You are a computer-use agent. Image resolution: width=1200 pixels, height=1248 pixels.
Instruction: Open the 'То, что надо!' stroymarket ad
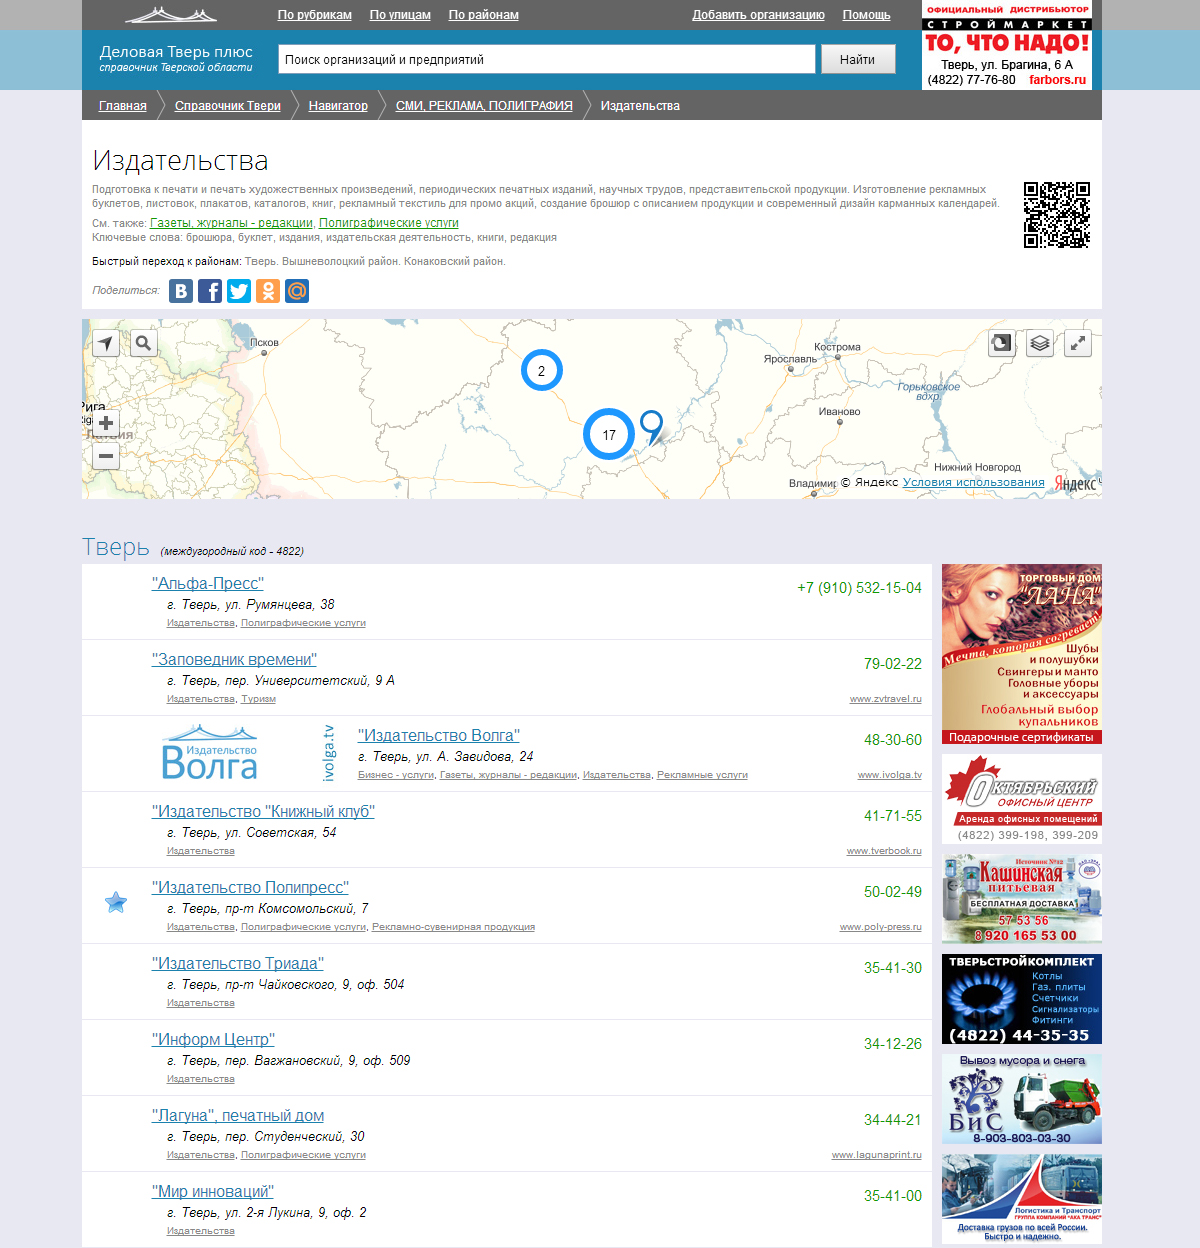(1007, 45)
